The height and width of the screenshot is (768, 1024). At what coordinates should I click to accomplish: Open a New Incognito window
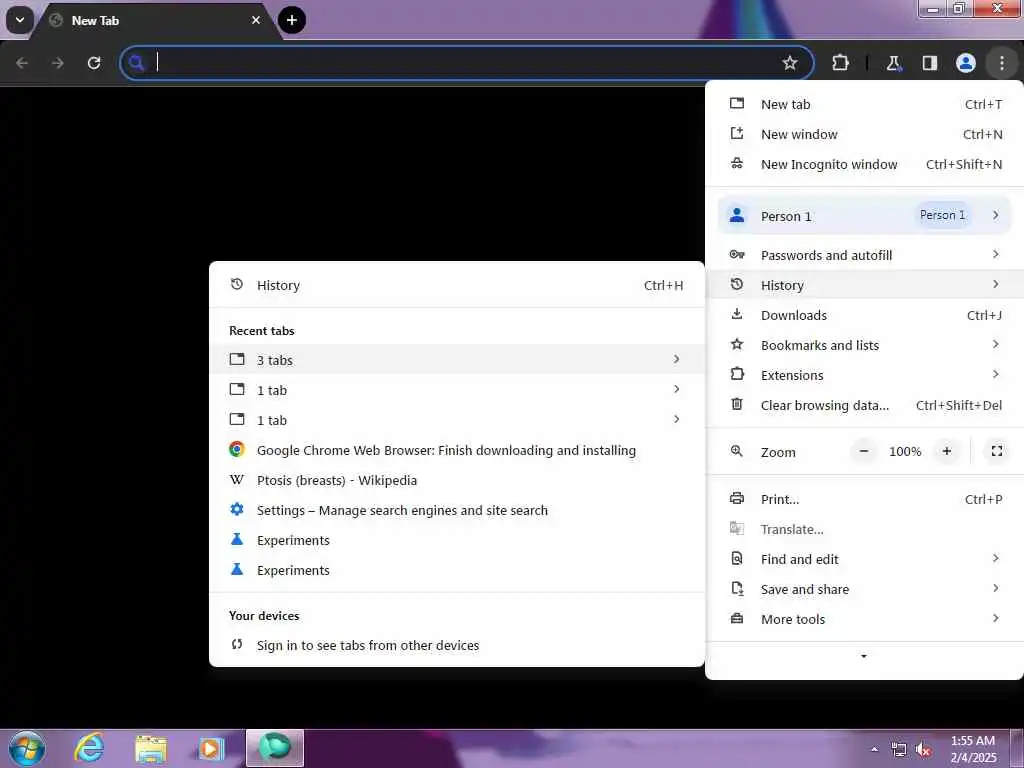pos(865,165)
